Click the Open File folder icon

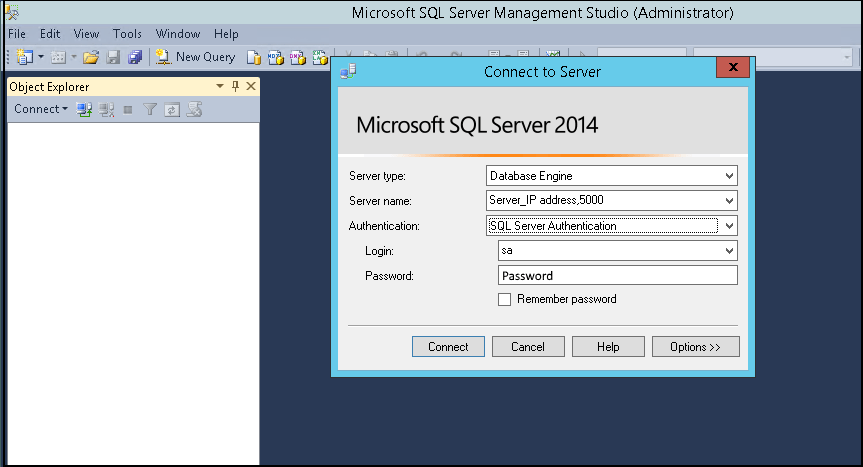[91, 57]
